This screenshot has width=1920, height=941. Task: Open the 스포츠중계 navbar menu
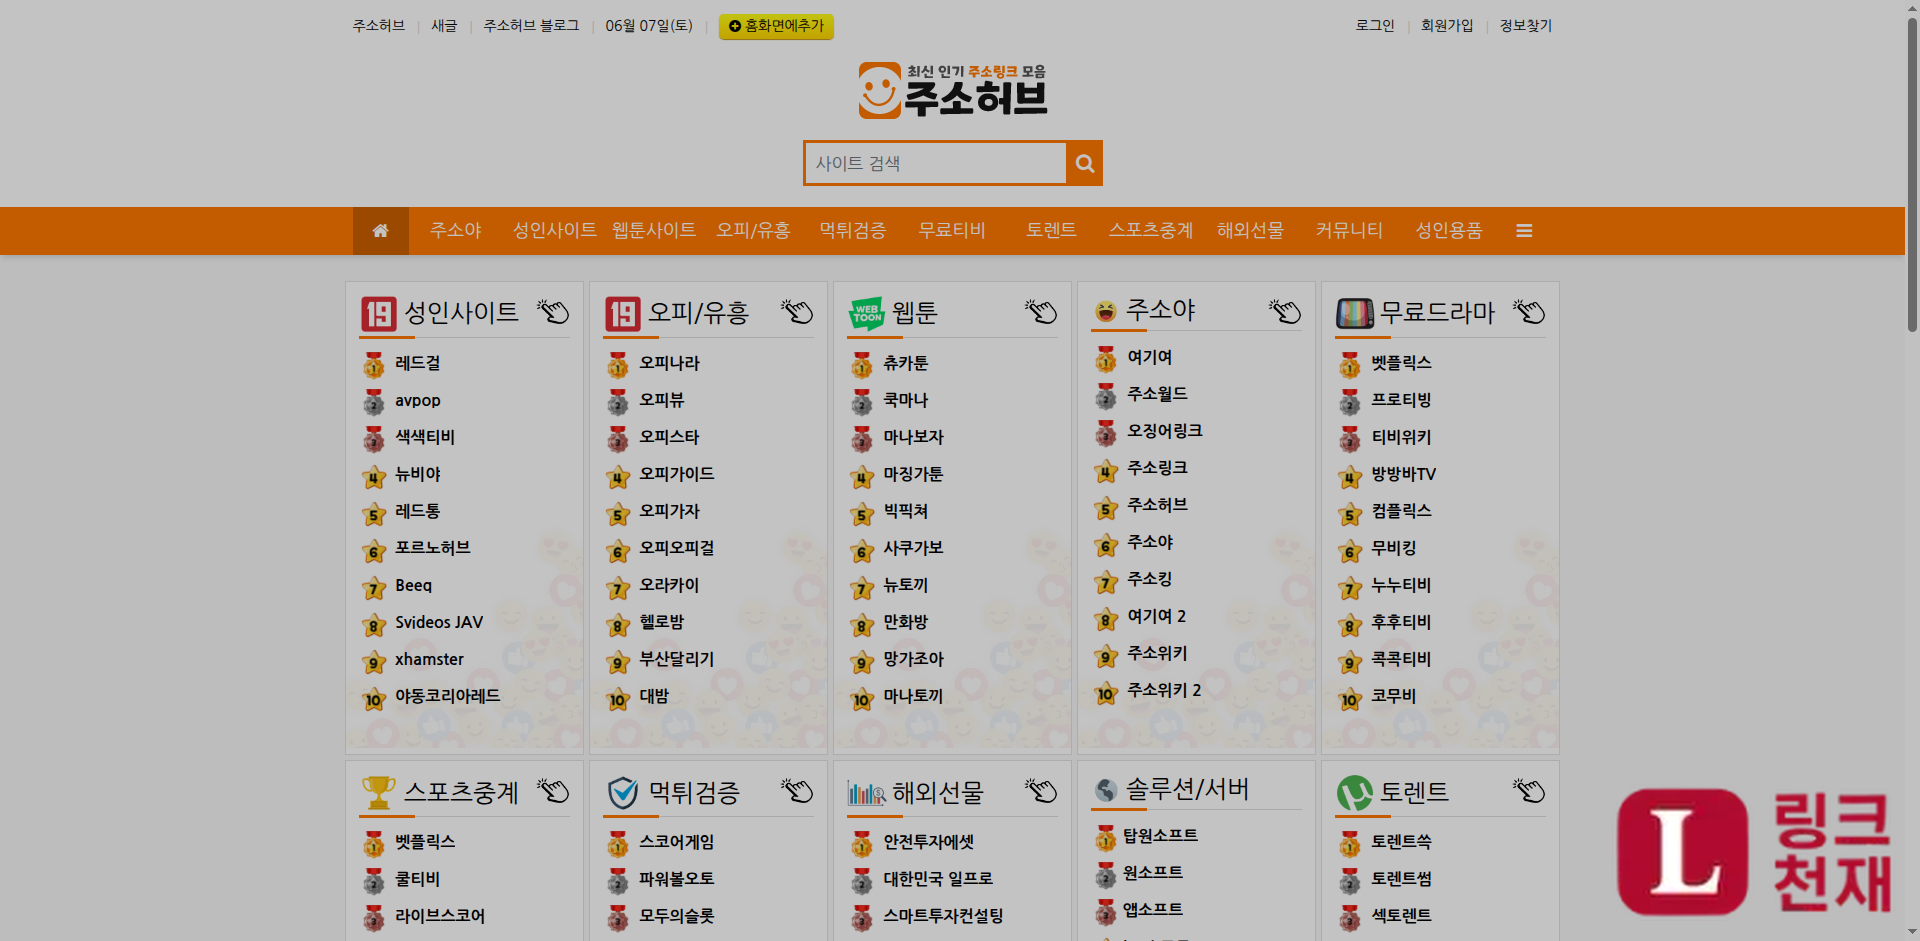1151,231
